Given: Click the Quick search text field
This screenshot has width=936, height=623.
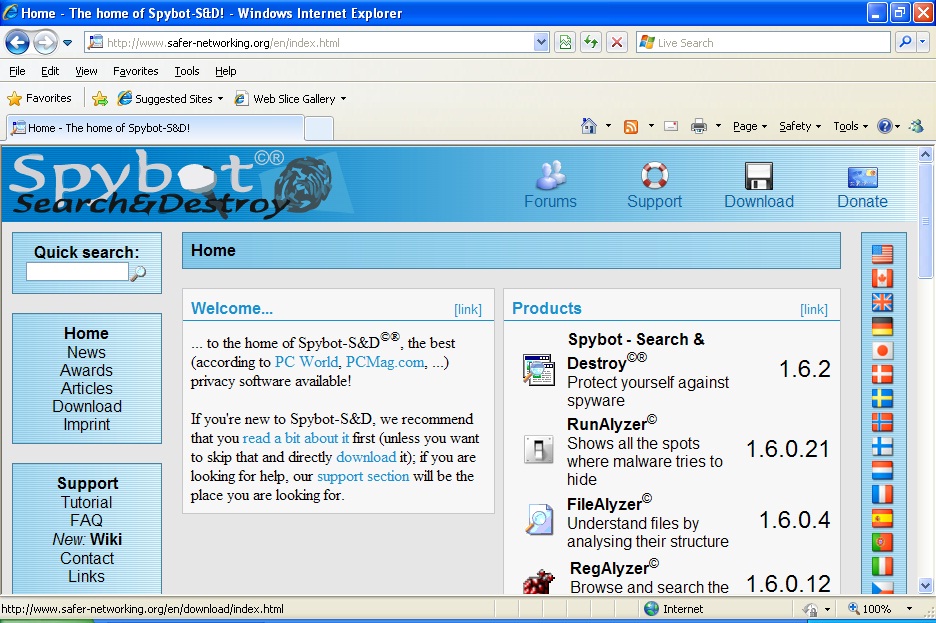Looking at the screenshot, I should (x=77, y=272).
